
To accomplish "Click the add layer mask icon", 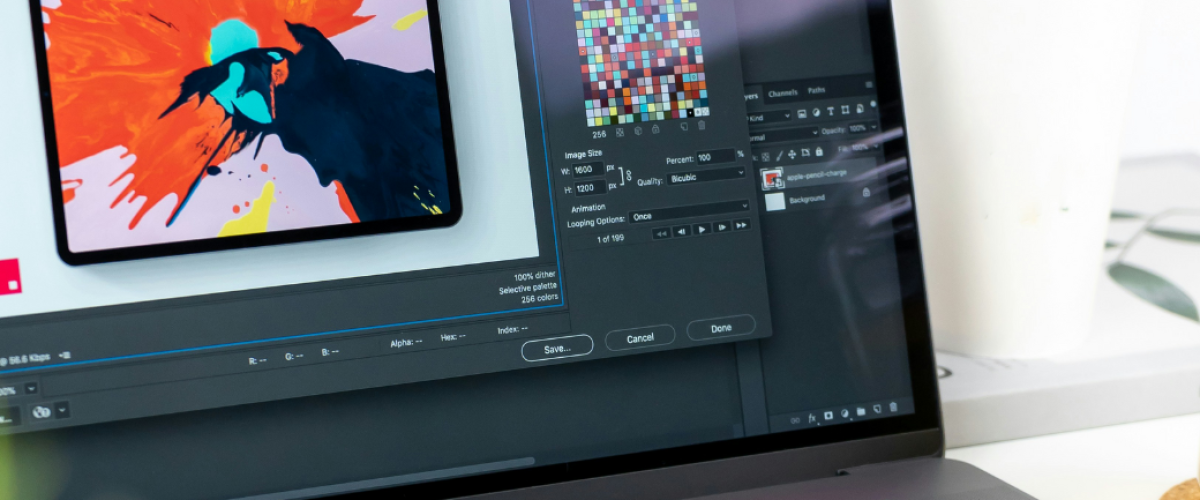I will coord(828,415).
